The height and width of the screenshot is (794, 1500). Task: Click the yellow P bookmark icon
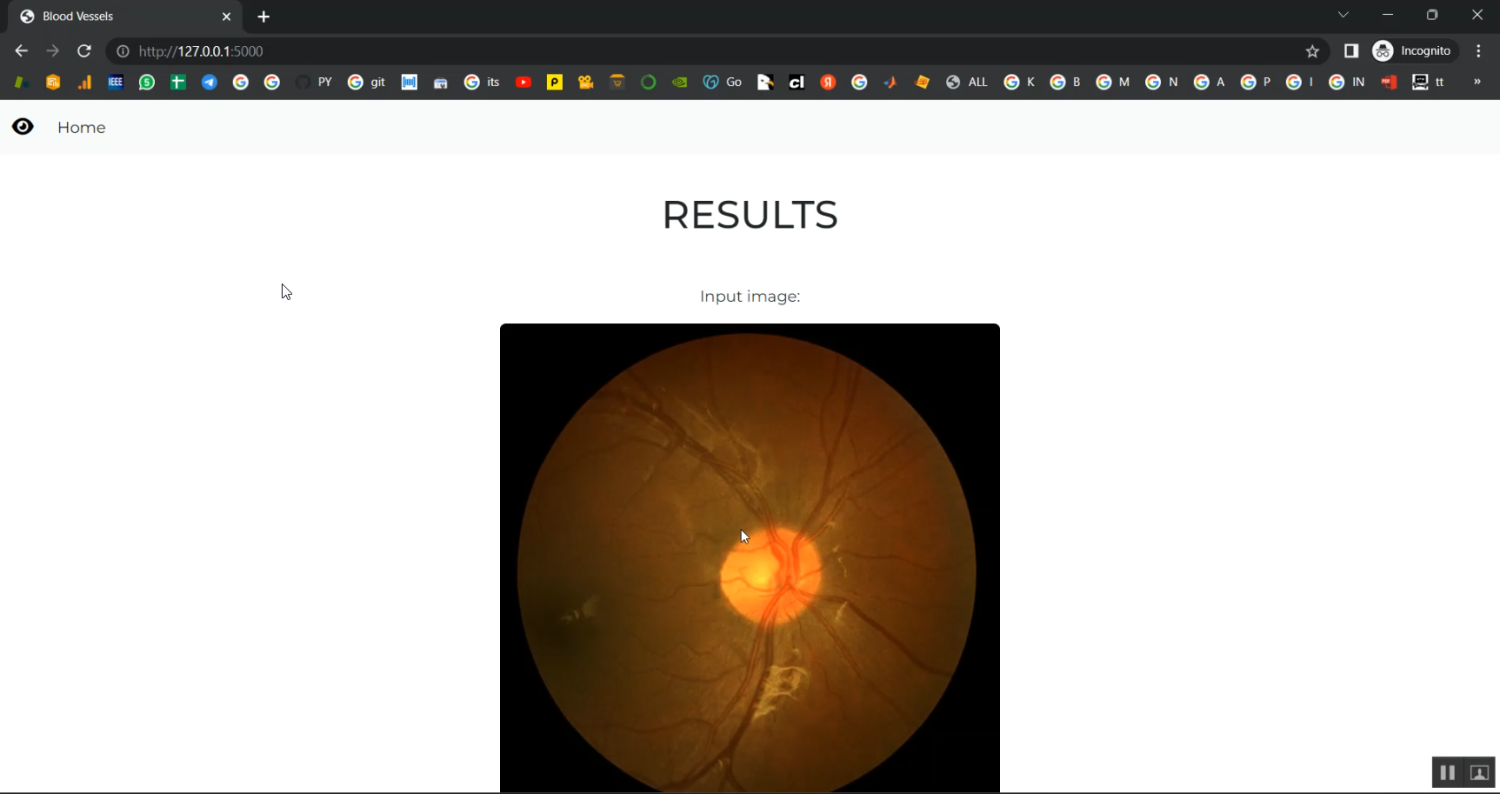pos(554,82)
